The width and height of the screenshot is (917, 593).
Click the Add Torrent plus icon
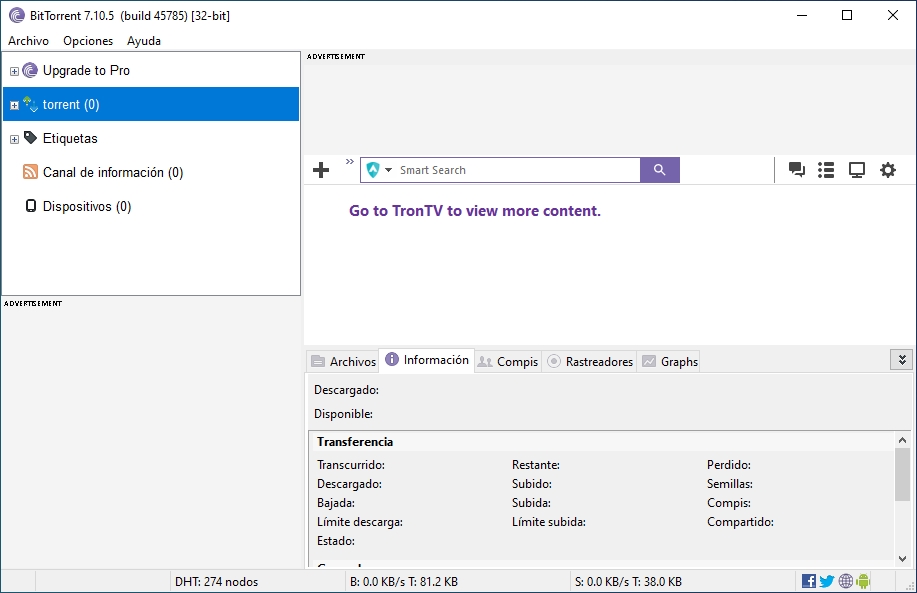pos(321,170)
